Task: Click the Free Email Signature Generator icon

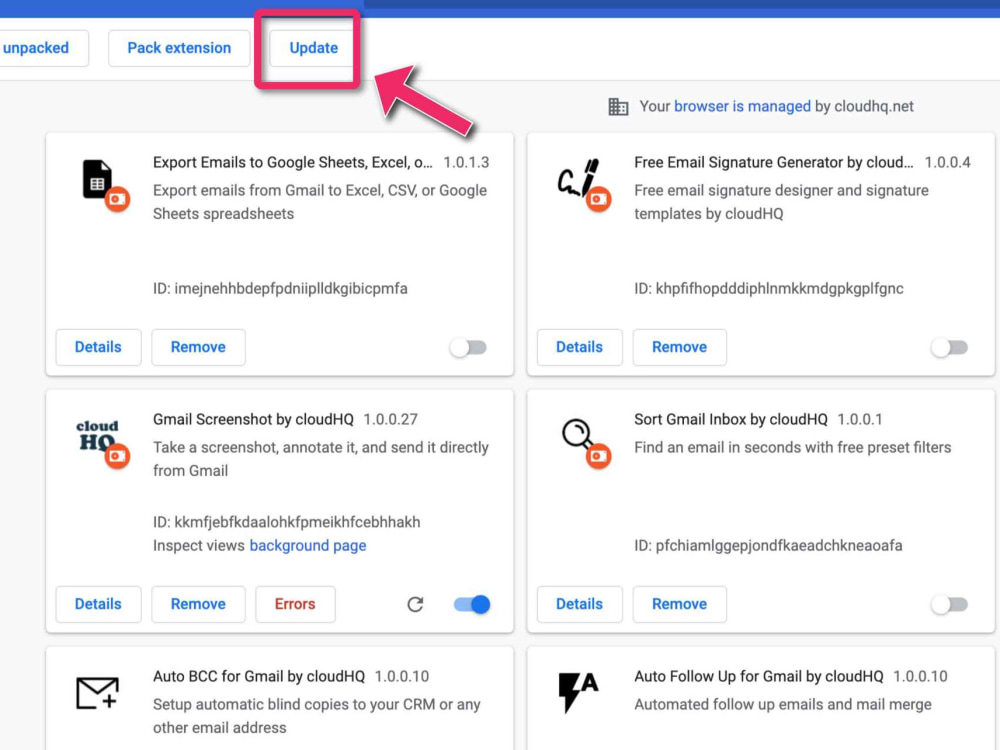Action: [585, 184]
